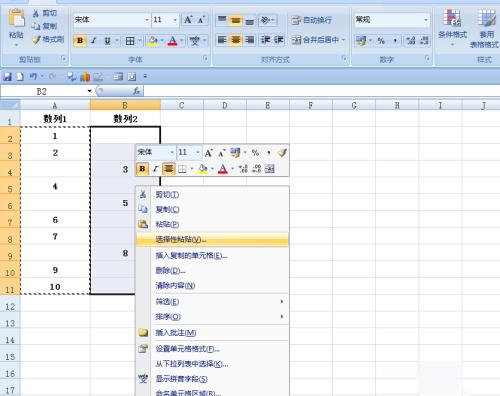Open Conditional Formatting (条件格式)

452,27
